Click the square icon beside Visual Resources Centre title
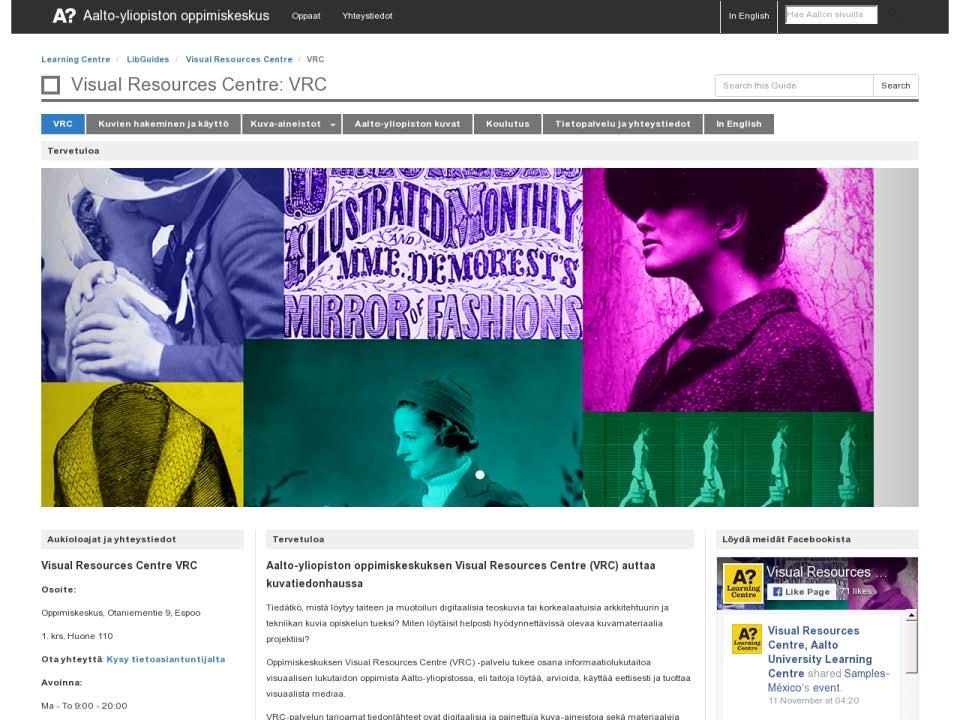The height and width of the screenshot is (720, 960). 51,85
